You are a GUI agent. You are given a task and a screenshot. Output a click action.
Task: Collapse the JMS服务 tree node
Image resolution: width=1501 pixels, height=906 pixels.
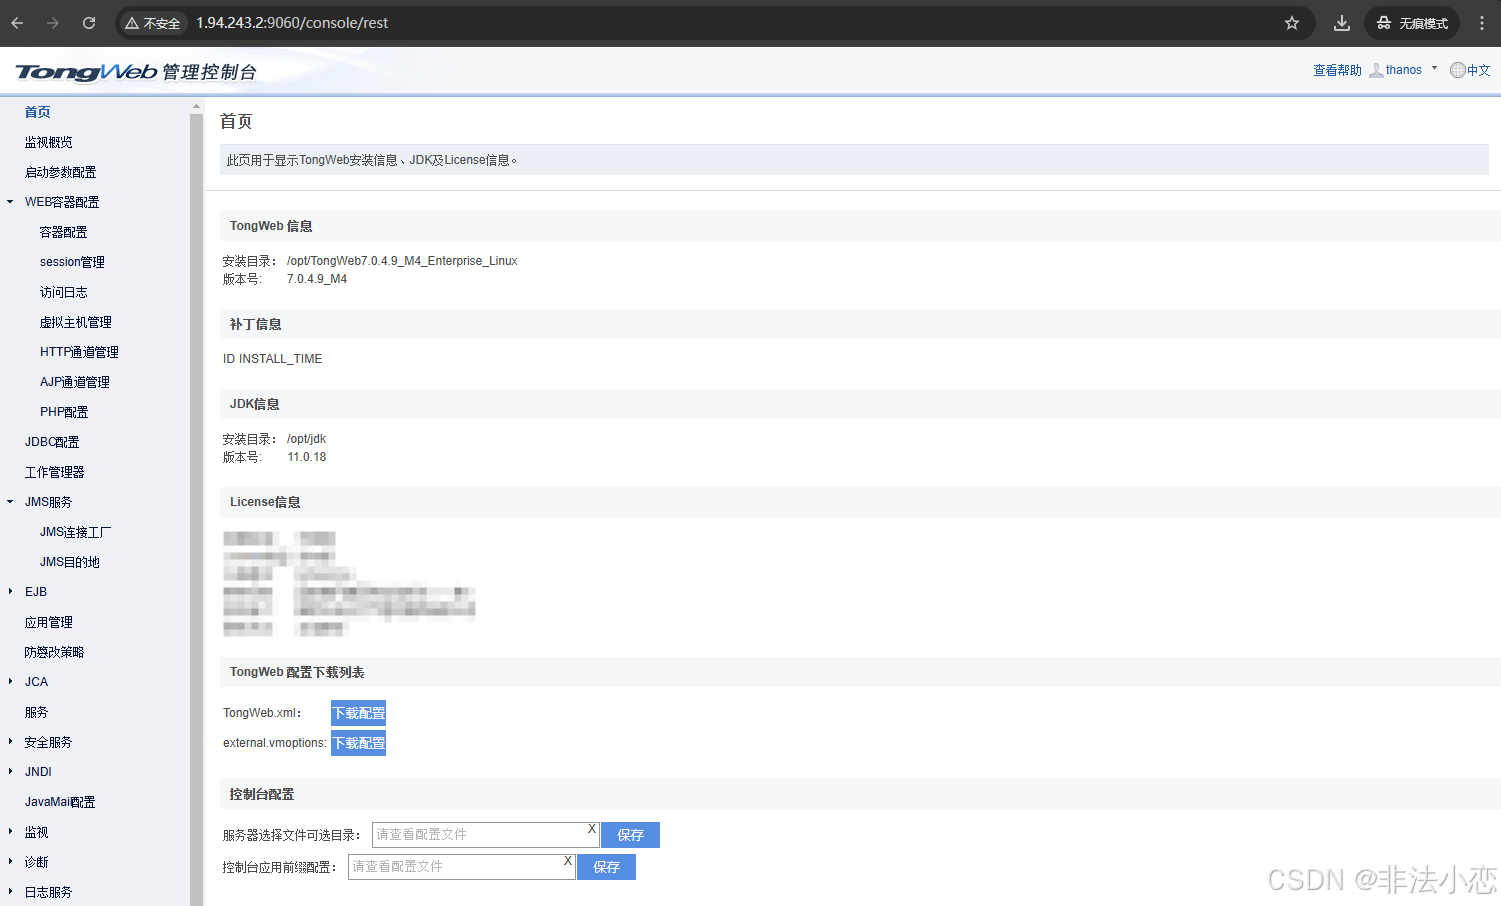coord(10,502)
